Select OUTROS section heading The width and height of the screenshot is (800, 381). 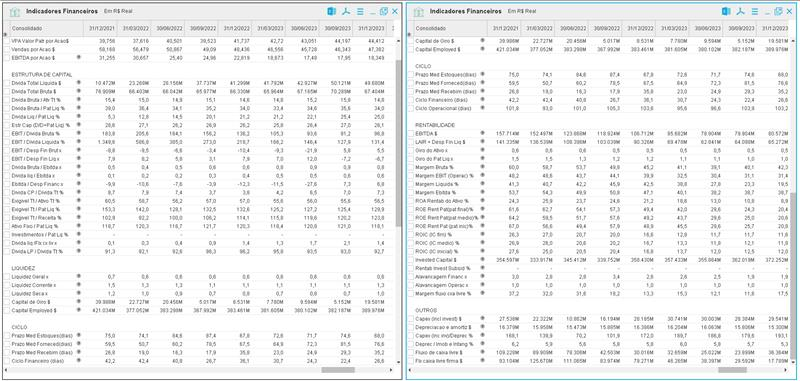(425, 310)
